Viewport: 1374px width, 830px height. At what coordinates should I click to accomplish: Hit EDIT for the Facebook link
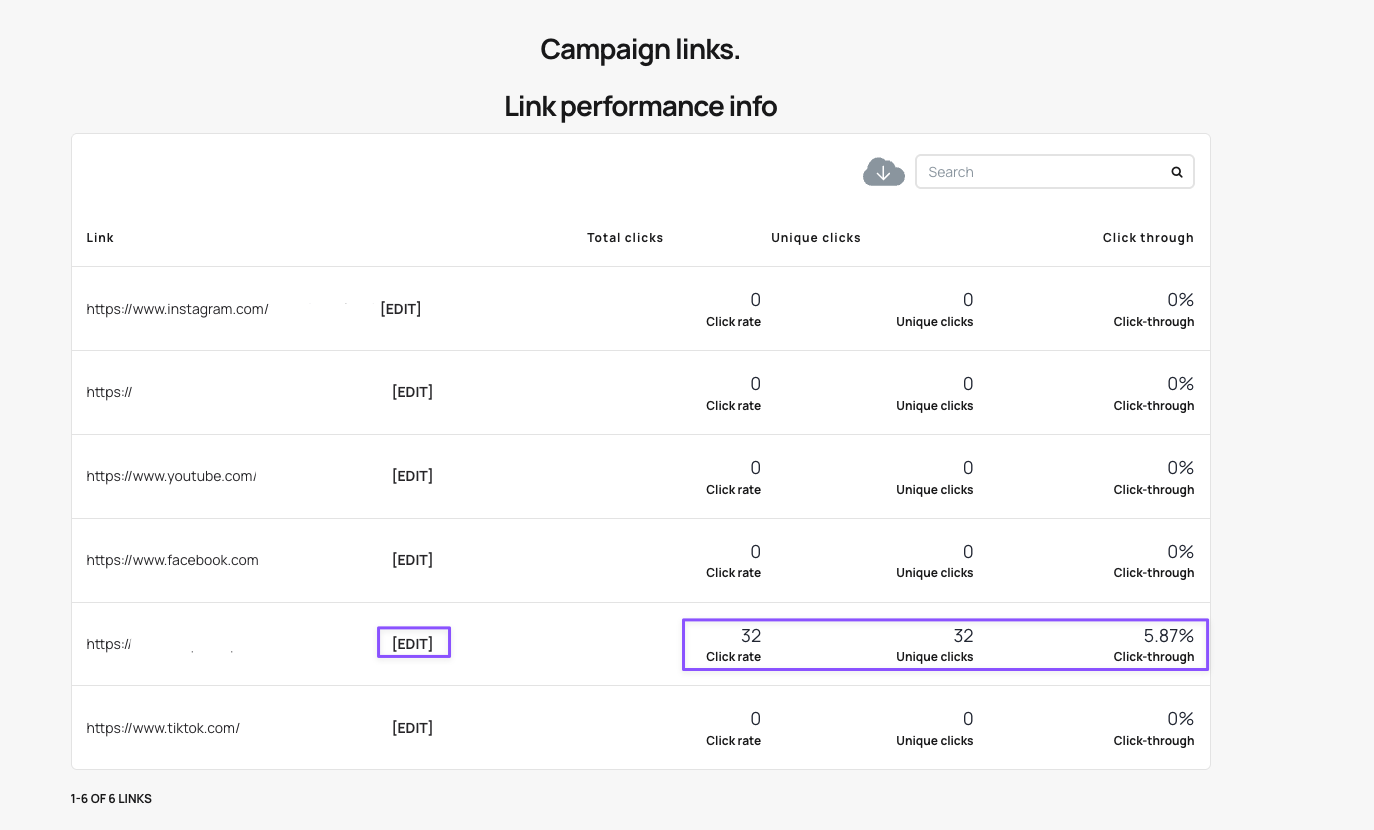tap(412, 560)
